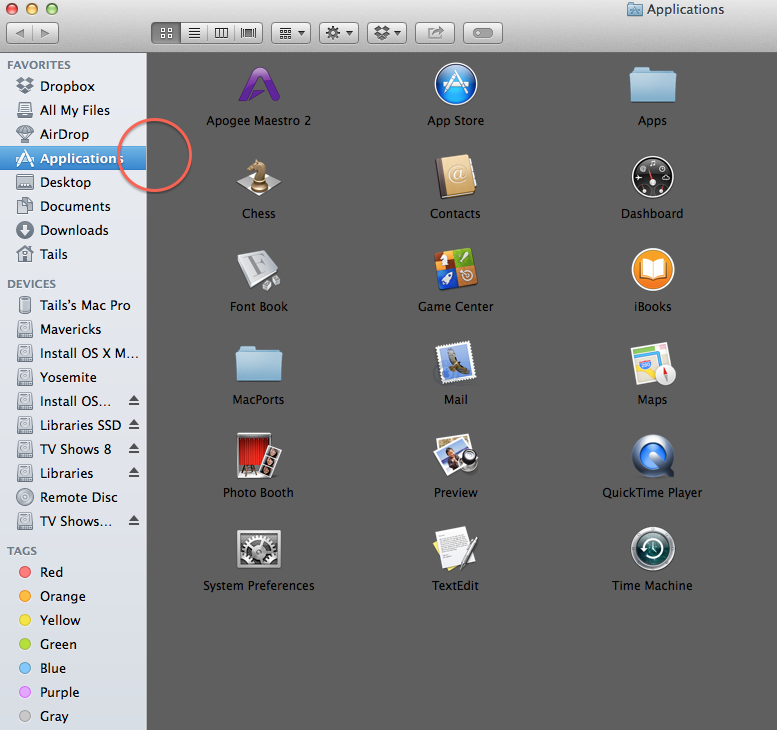The width and height of the screenshot is (777, 730).
Task: Select the Game Center icon
Action: click(455, 269)
